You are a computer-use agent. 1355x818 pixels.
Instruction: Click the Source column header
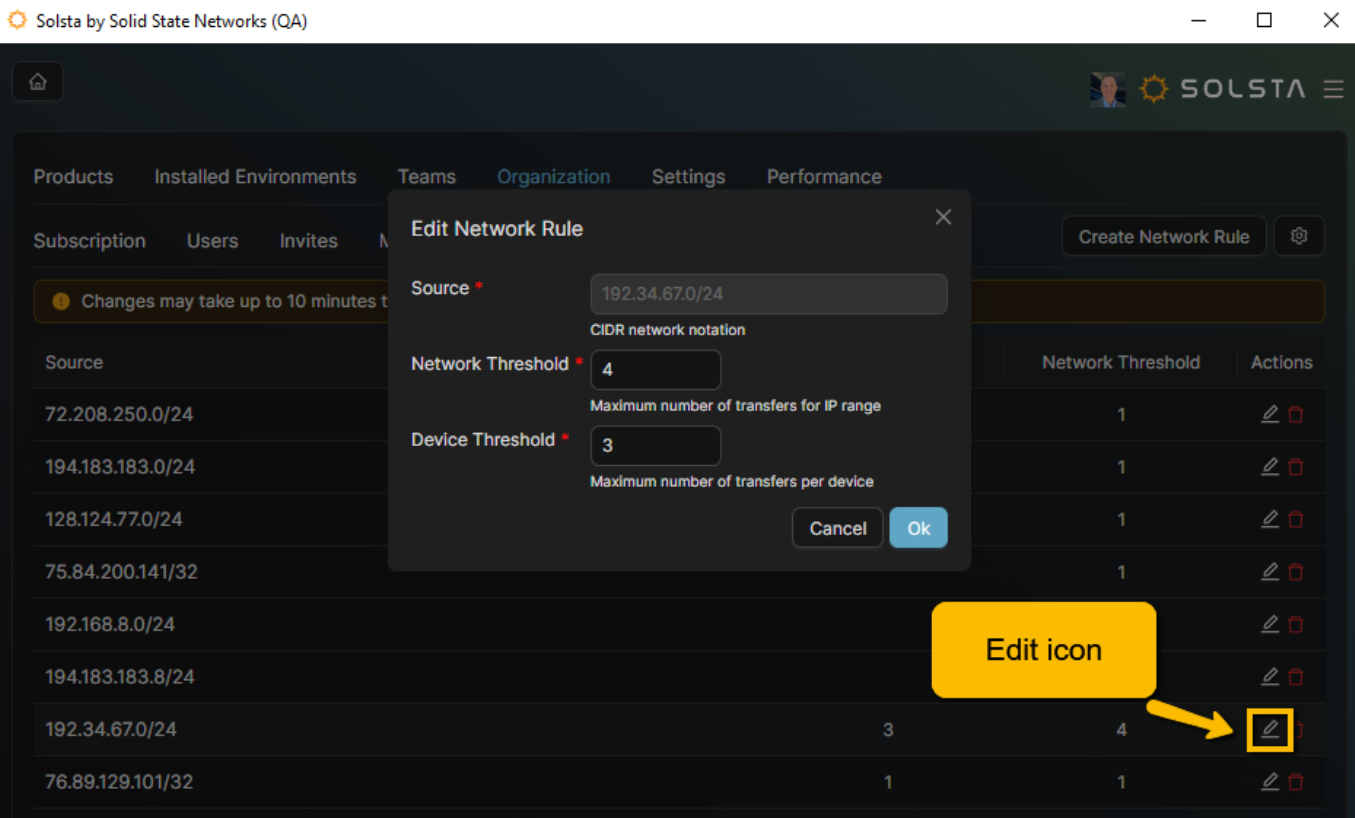pos(74,362)
